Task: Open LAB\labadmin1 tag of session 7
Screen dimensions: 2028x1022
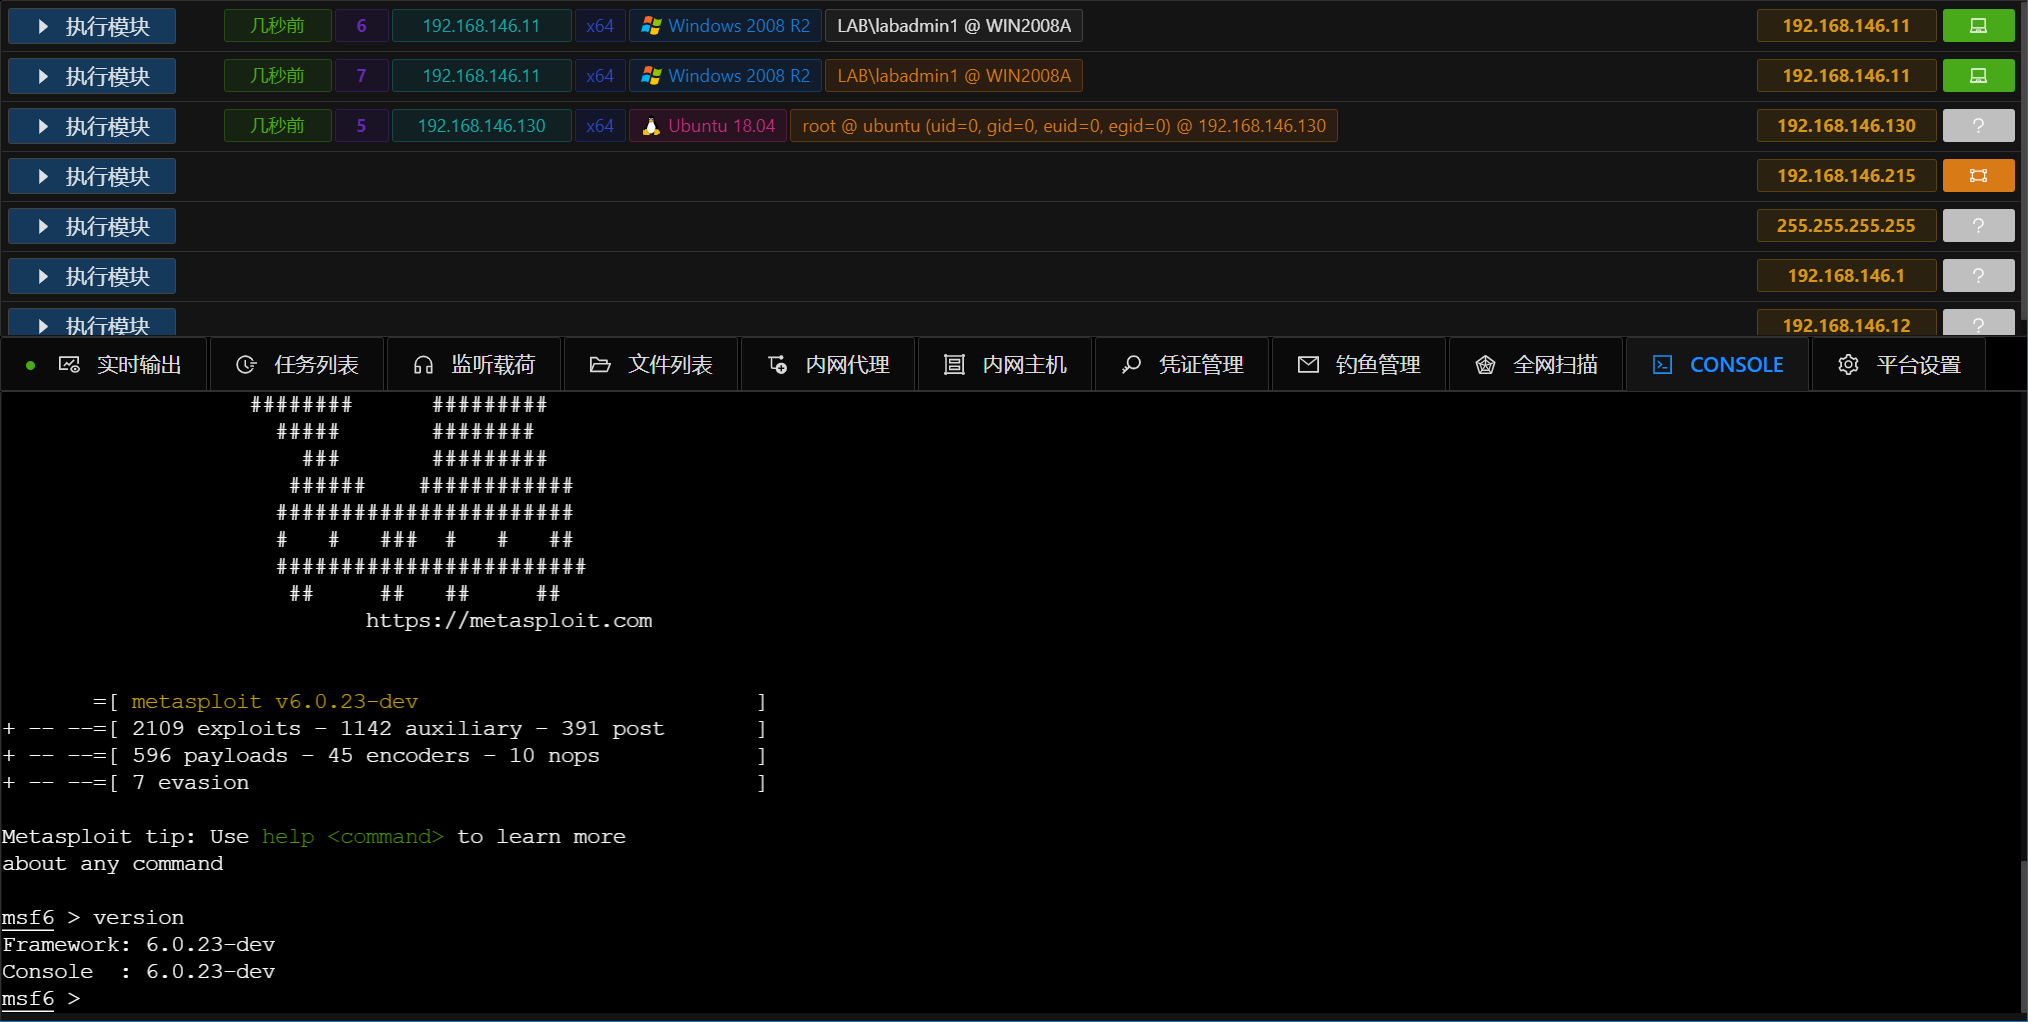Action: (953, 76)
